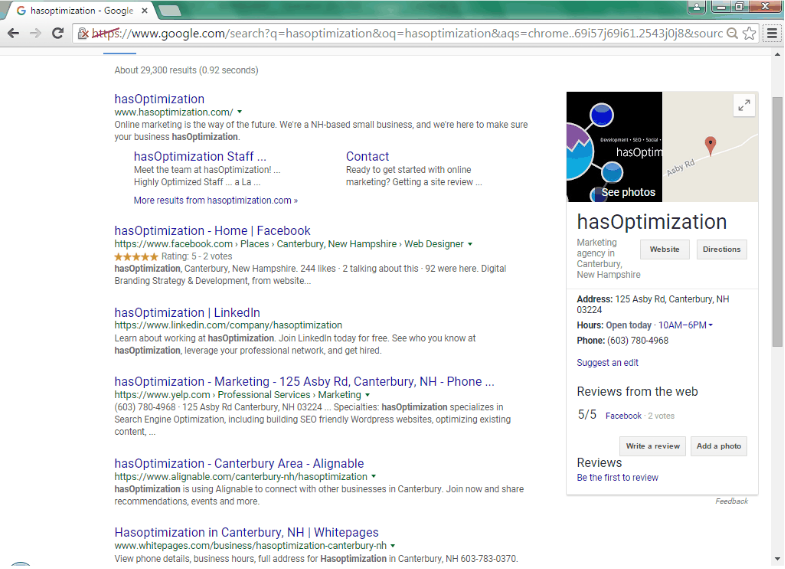Click the phone number (603) 780-4968
The height and width of the screenshot is (569, 785).
[x=637, y=341]
